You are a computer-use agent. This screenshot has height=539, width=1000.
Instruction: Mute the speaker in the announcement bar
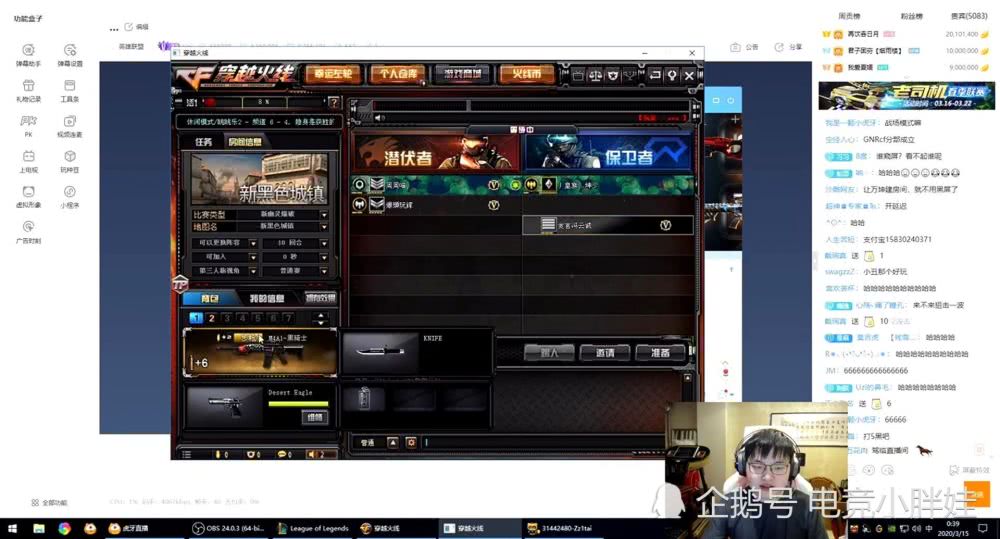379,117
